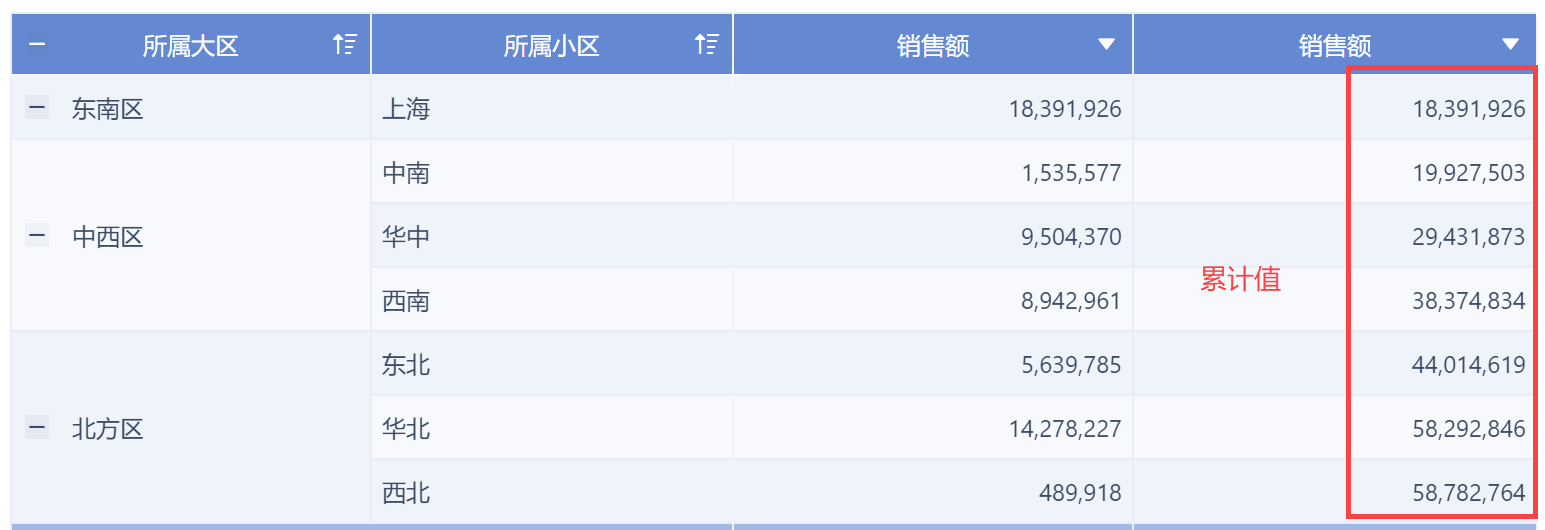The width and height of the screenshot is (1545, 530).
Task: Select the 西北 sub-region cell
Action: 406,493
